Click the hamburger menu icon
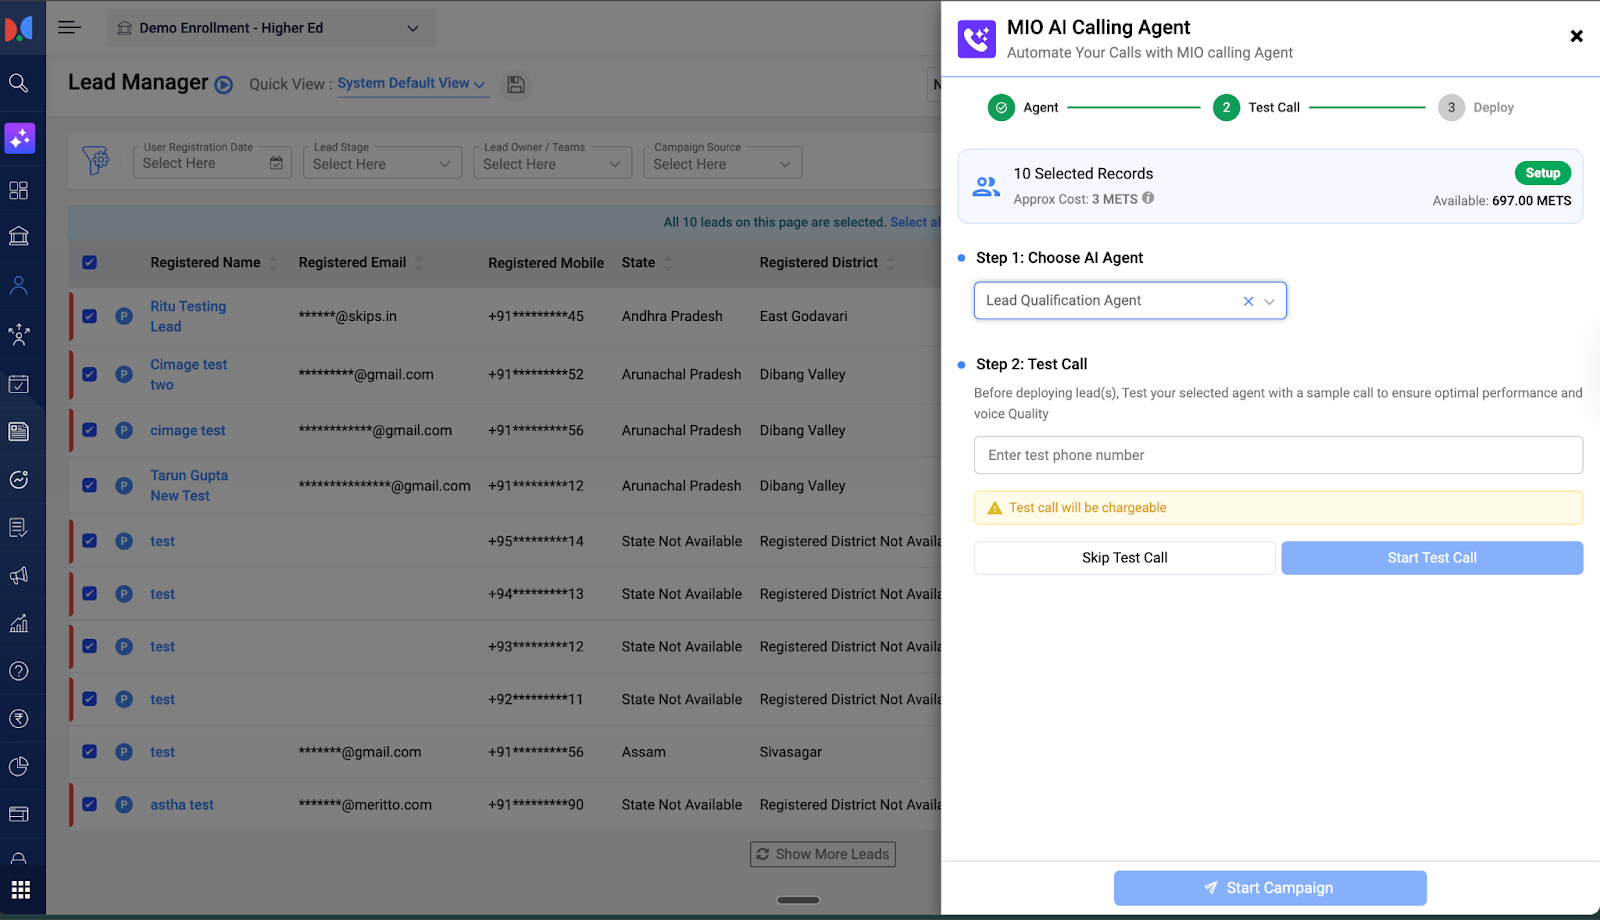1600x920 pixels. (x=69, y=28)
